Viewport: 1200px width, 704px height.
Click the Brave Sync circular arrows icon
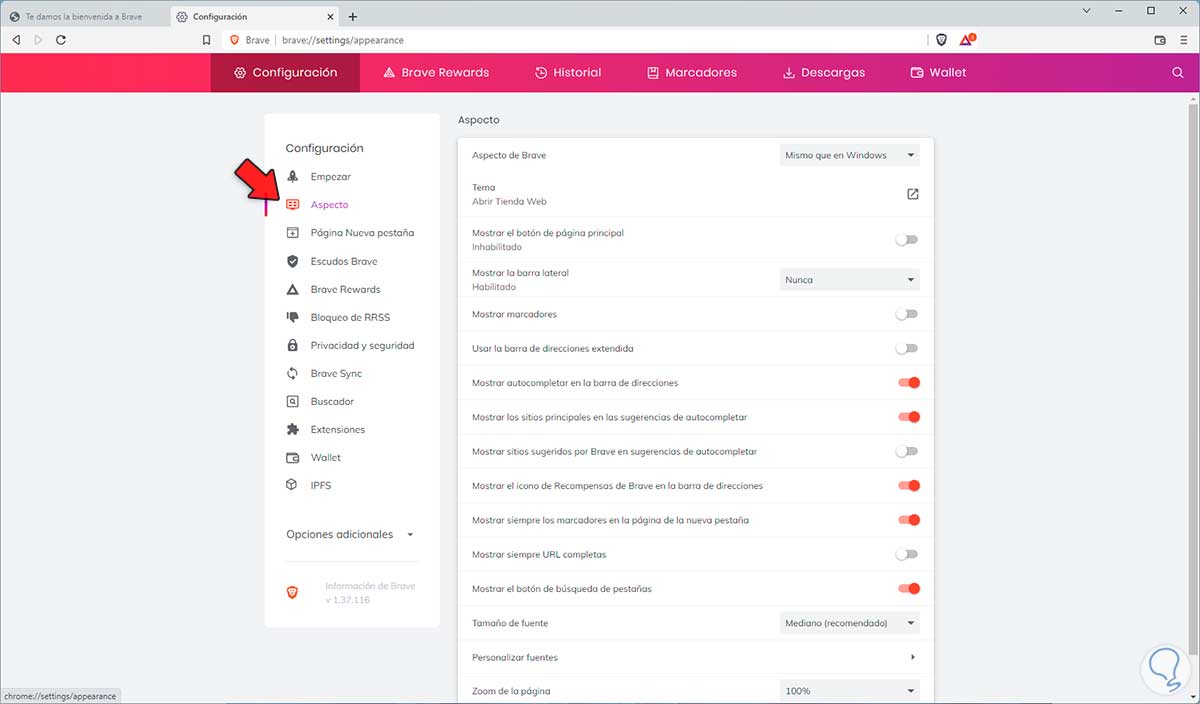pos(292,373)
